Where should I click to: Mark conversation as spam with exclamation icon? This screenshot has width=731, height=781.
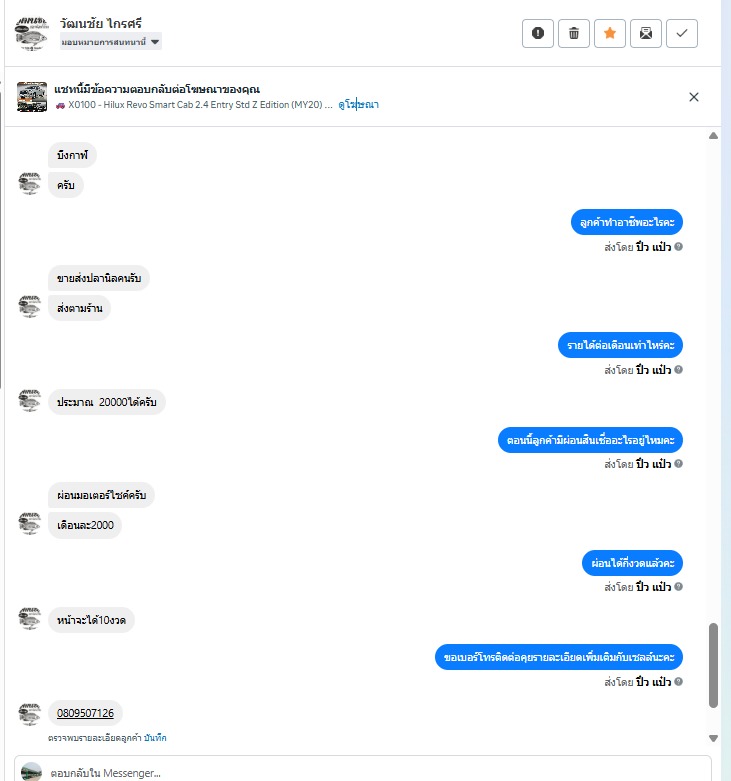tap(538, 33)
